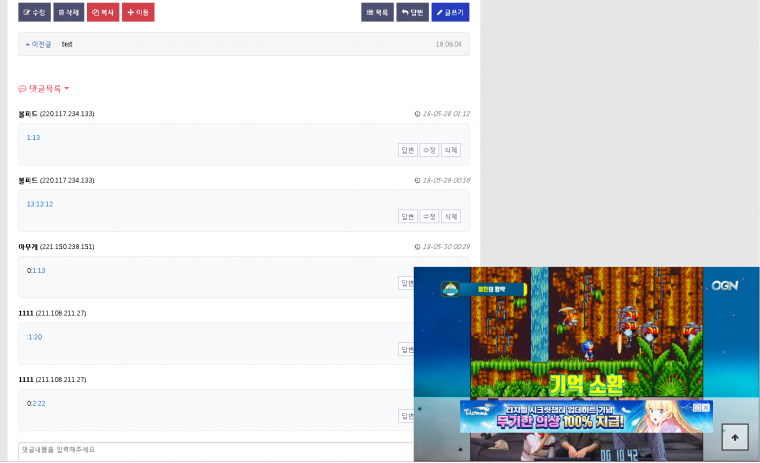Click the red 복사 copy button

tap(103, 13)
